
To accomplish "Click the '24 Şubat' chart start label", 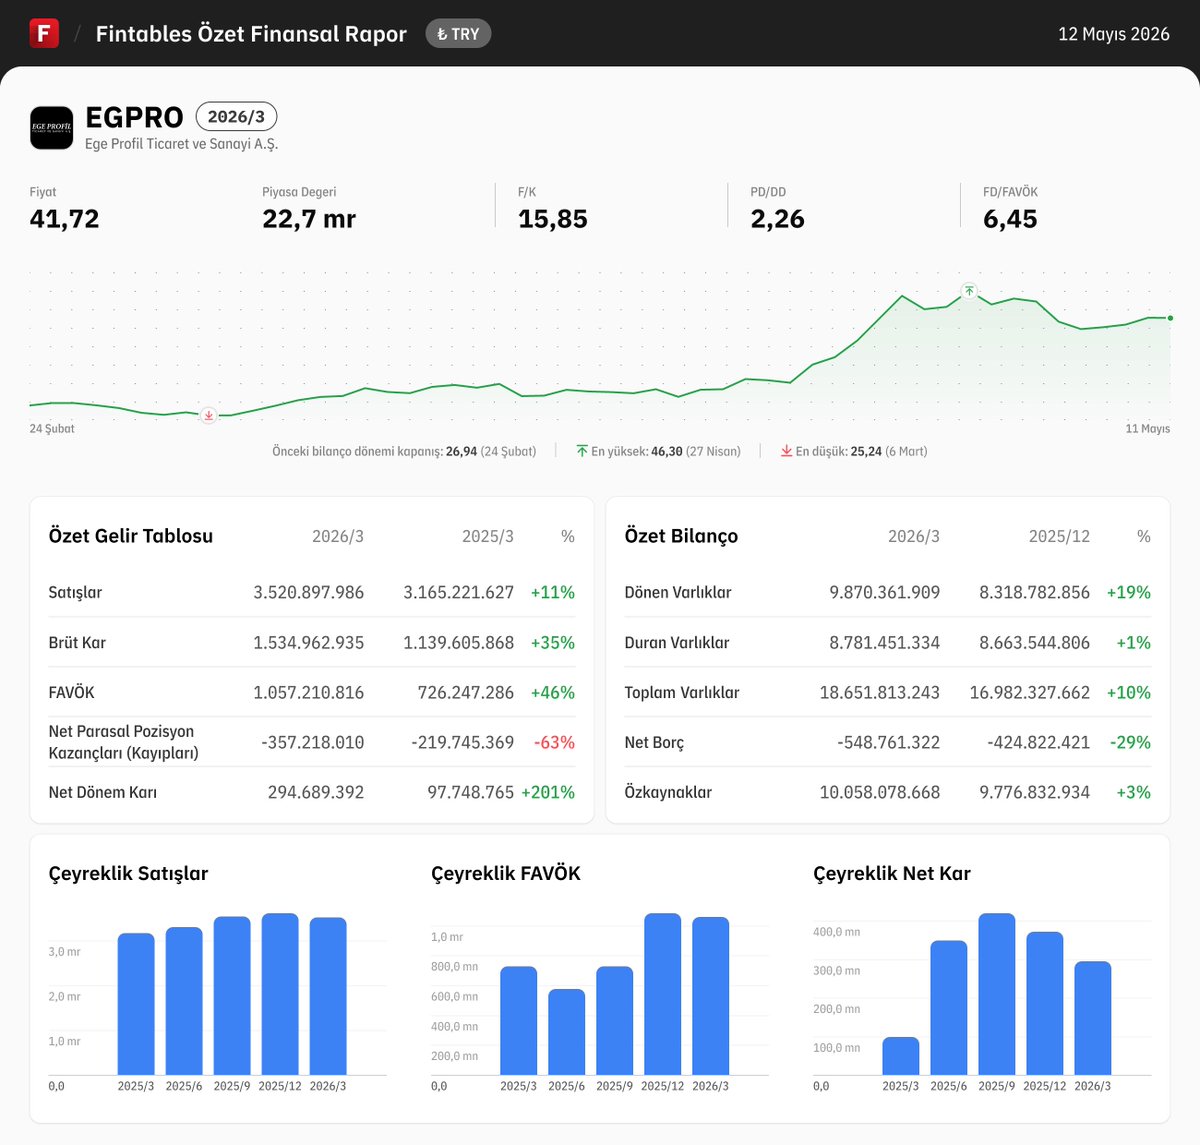I will coord(52,429).
